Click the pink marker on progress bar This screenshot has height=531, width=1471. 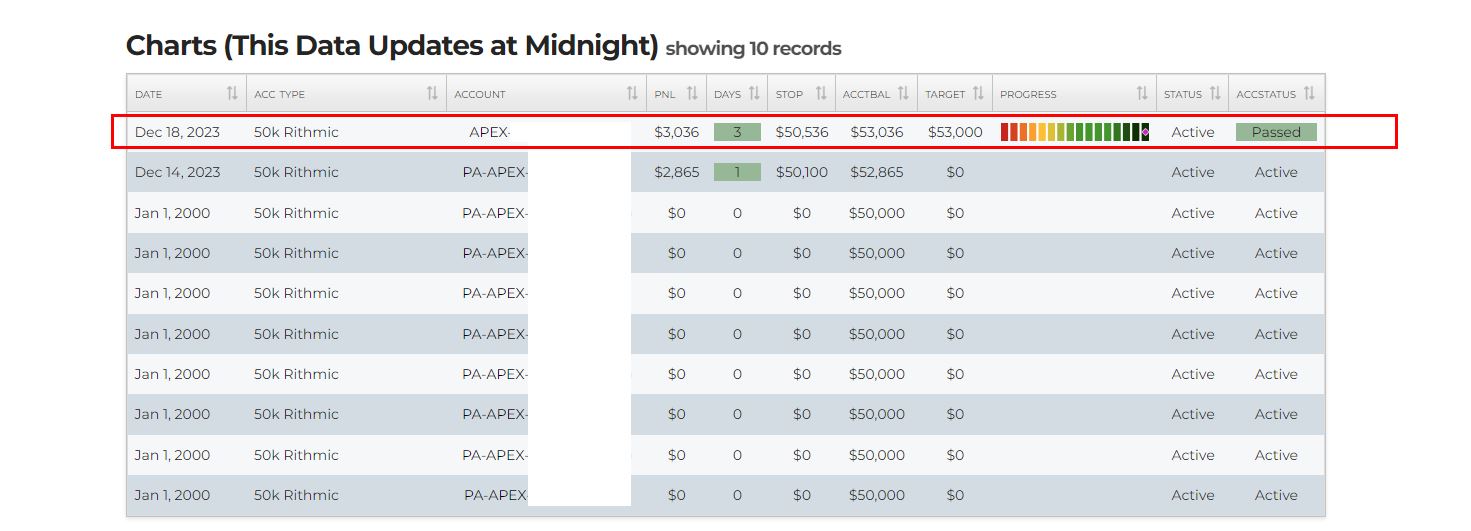pos(1145,132)
